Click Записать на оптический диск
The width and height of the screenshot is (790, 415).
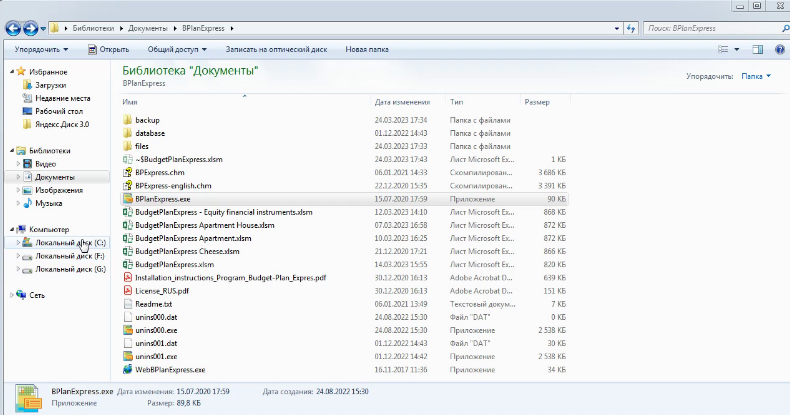276,49
